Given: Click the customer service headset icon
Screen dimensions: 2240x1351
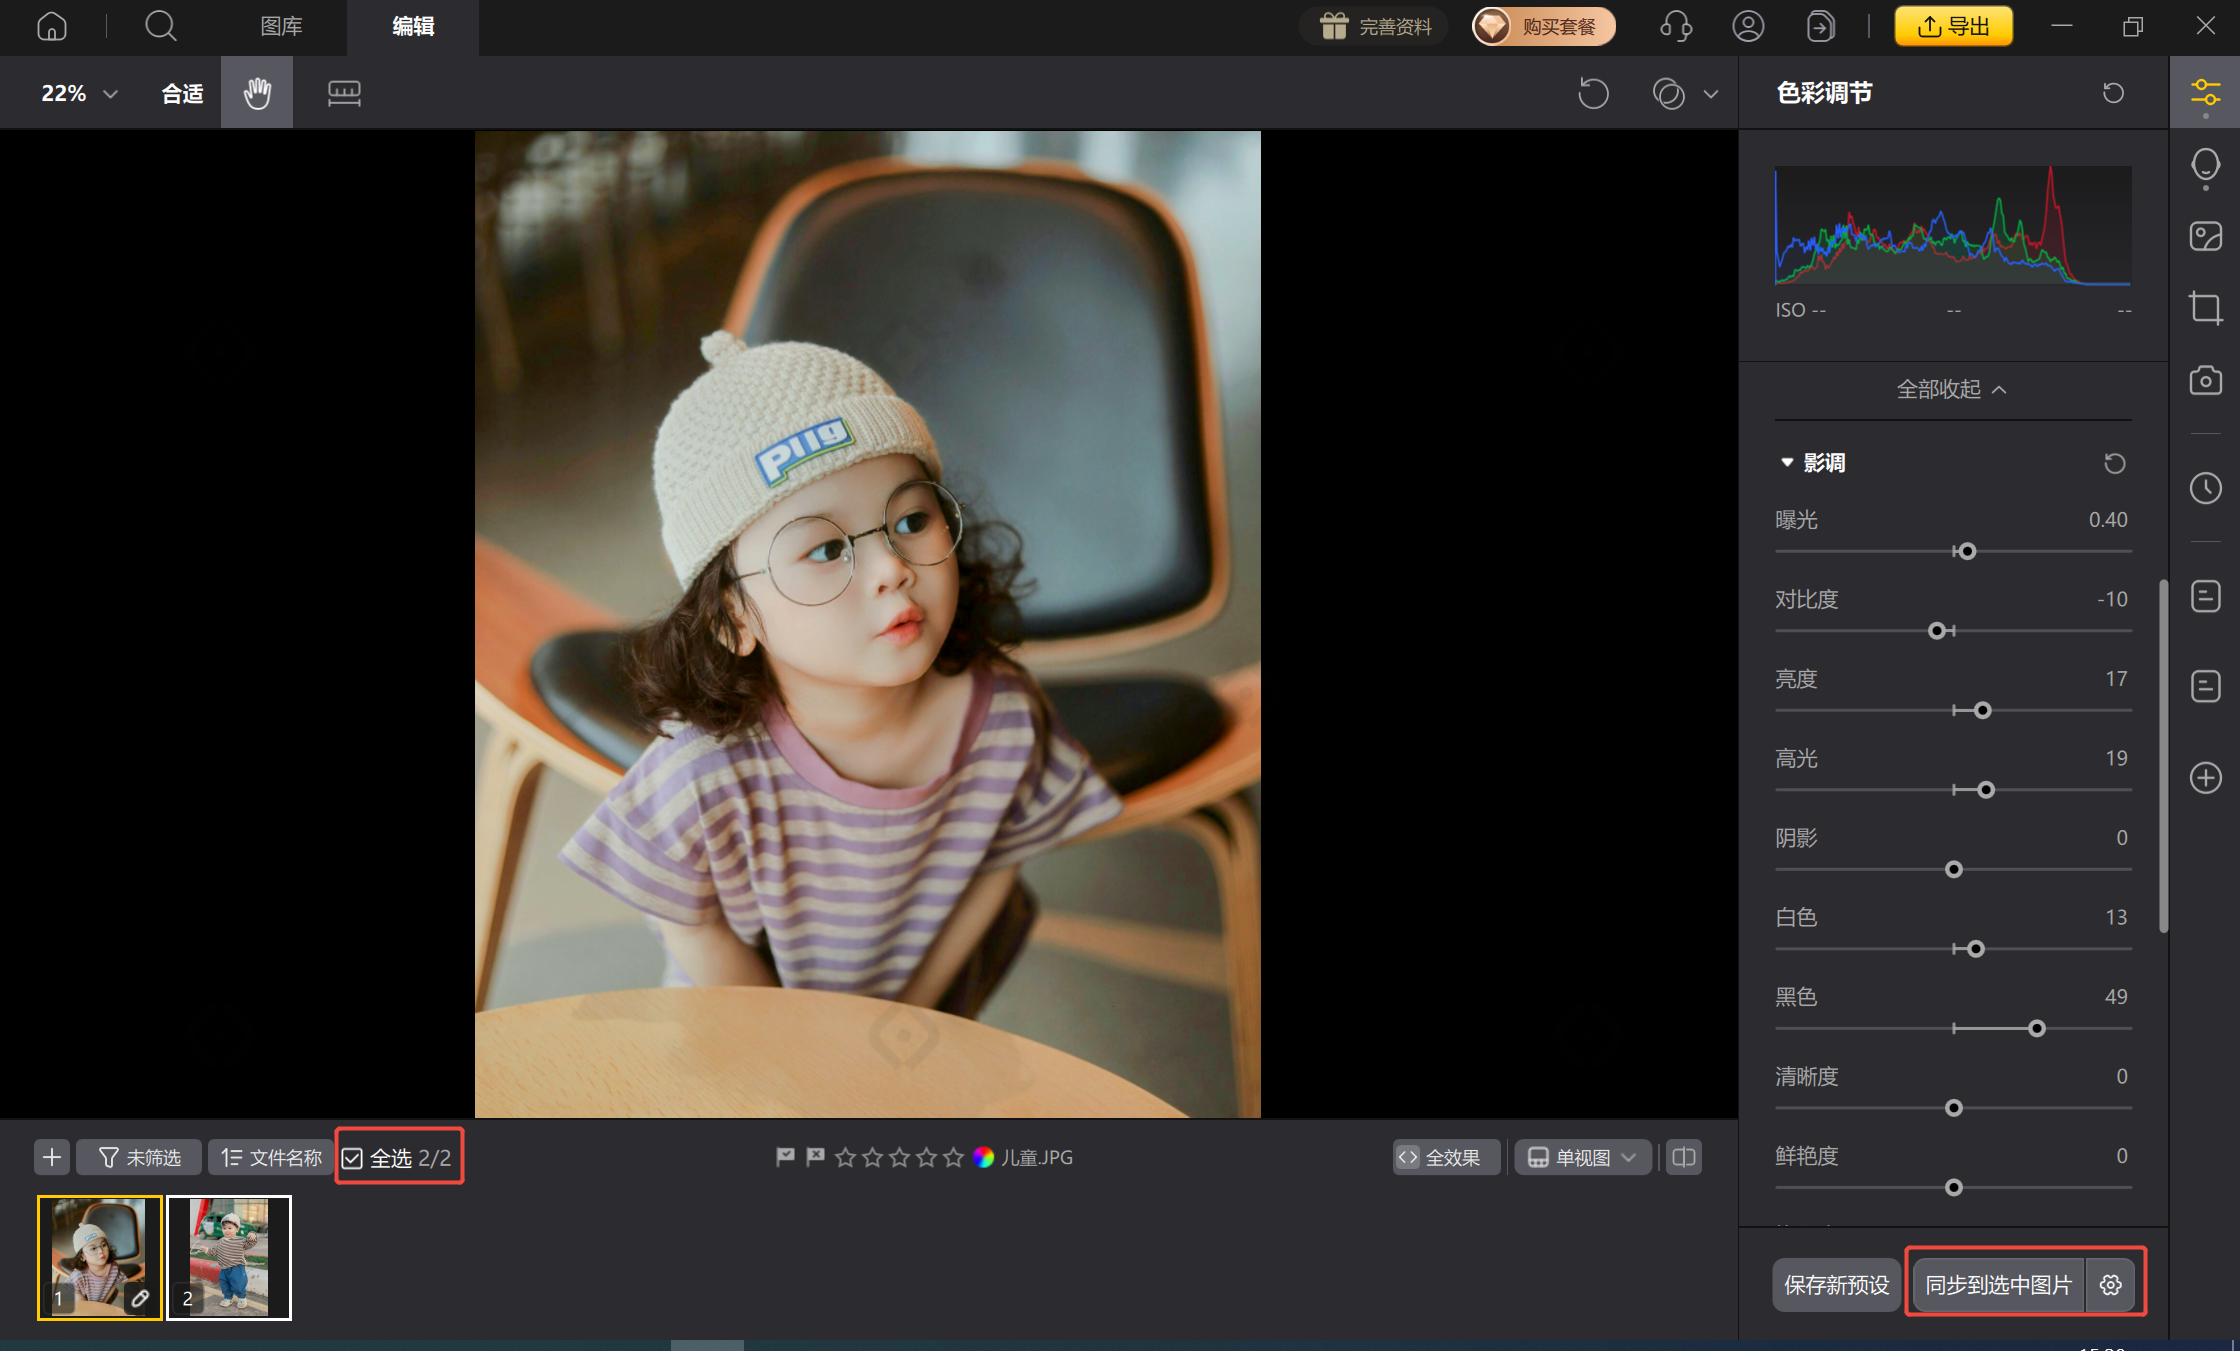Looking at the screenshot, I should (x=1676, y=26).
